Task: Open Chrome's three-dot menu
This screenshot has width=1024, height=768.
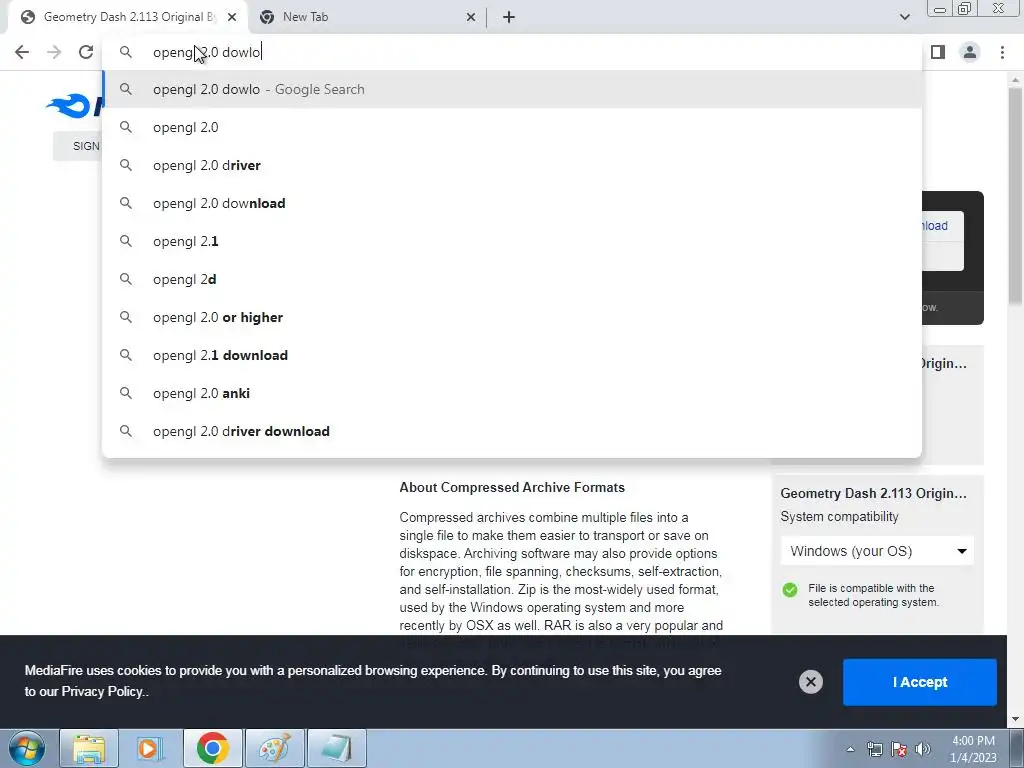Action: click(1002, 52)
